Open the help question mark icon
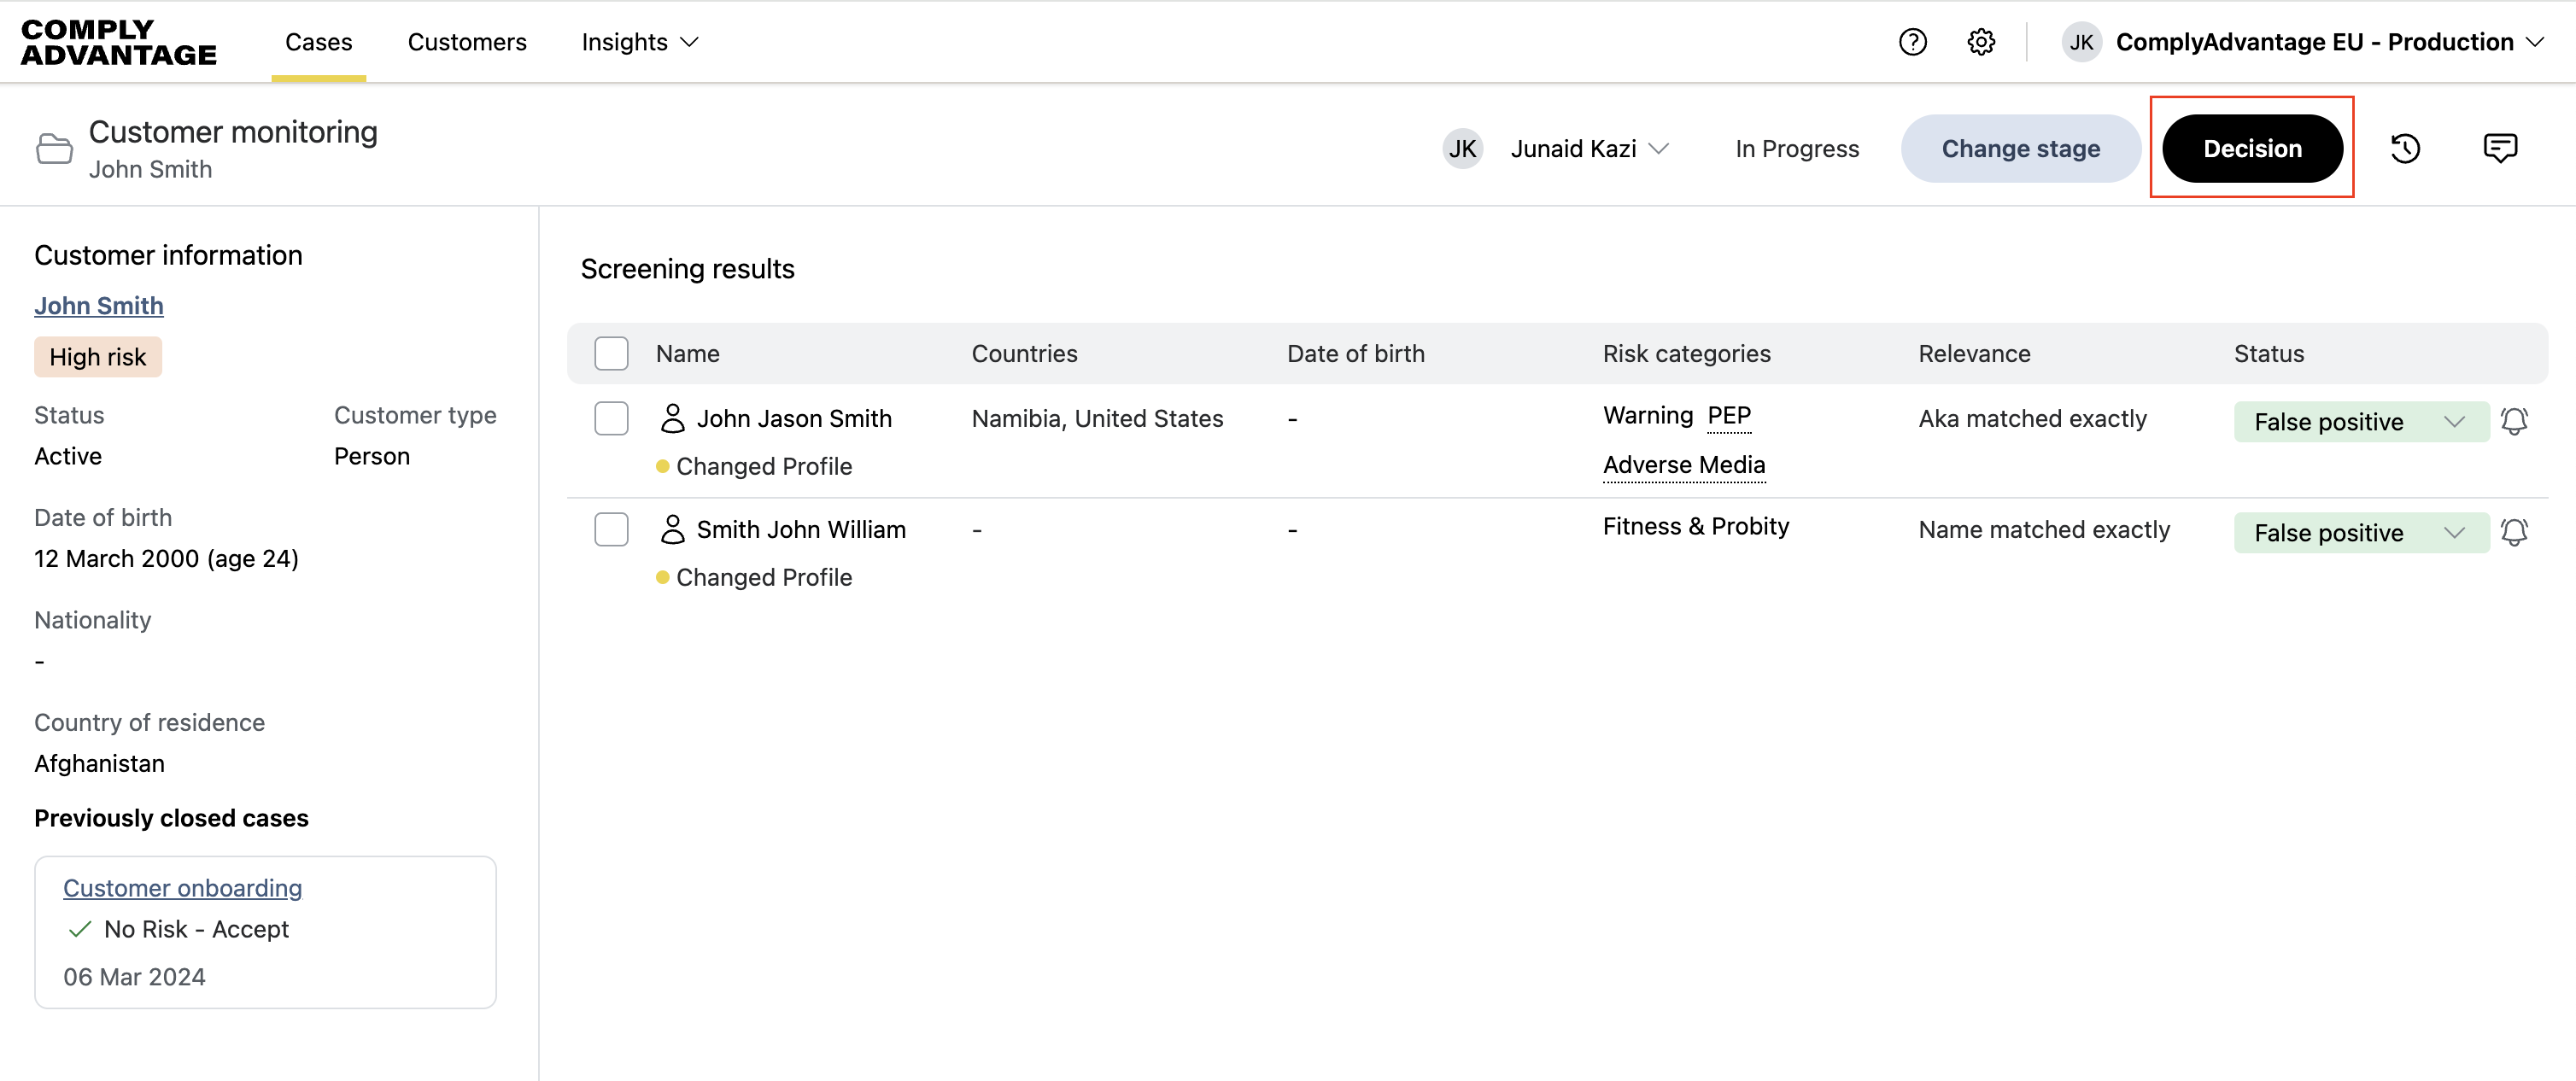Image resolution: width=2576 pixels, height=1081 pixels. [1912, 42]
